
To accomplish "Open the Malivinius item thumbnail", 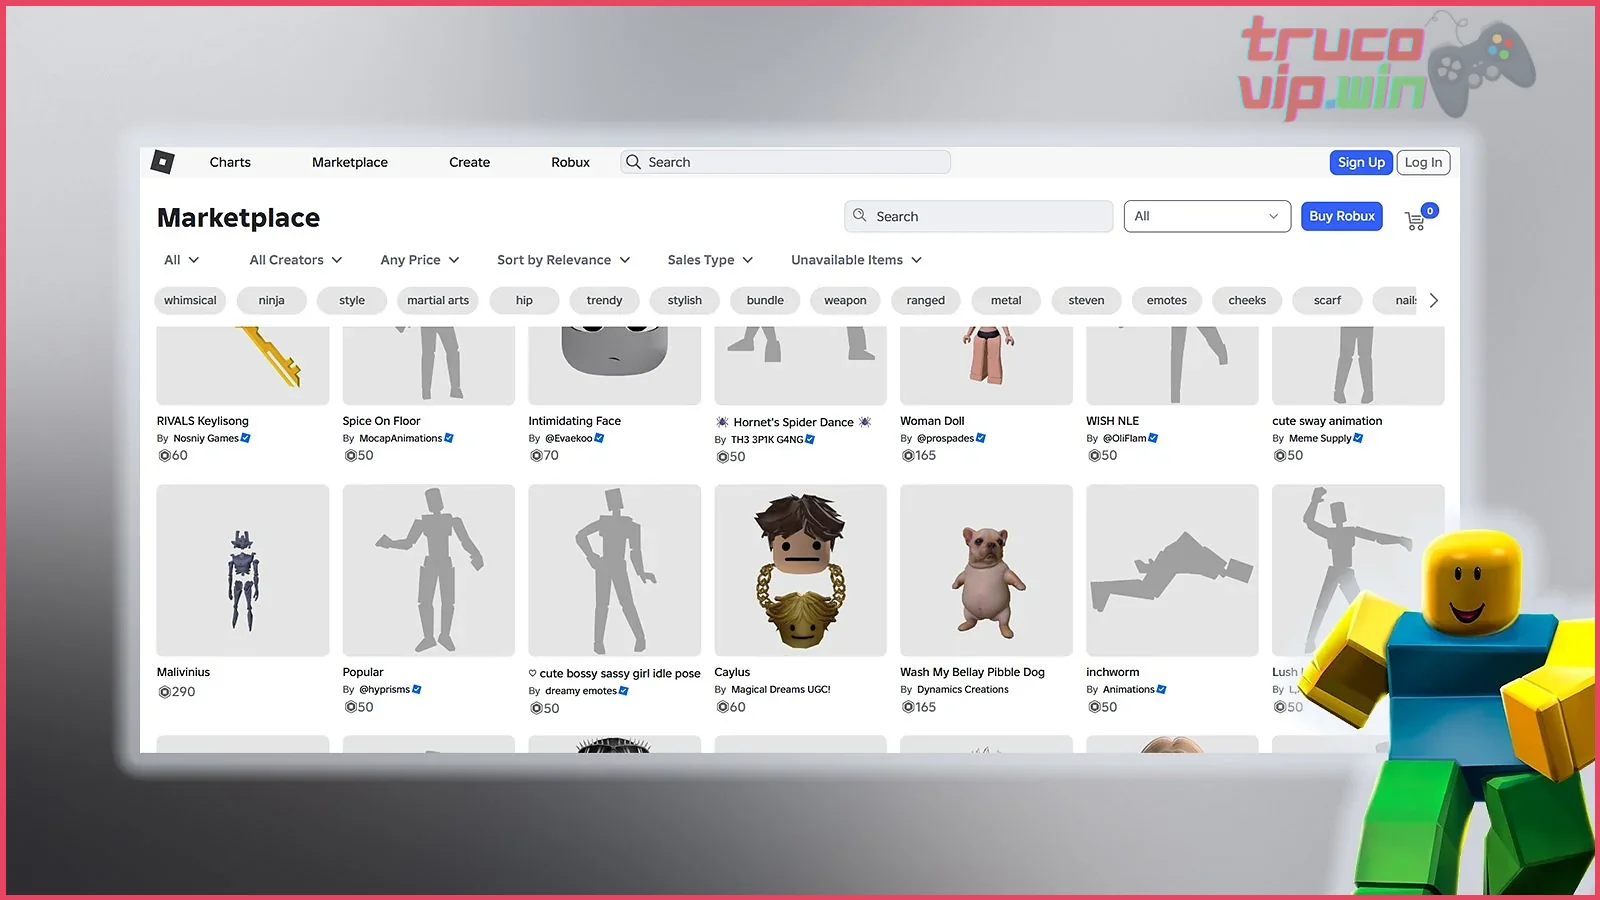I will 243,570.
